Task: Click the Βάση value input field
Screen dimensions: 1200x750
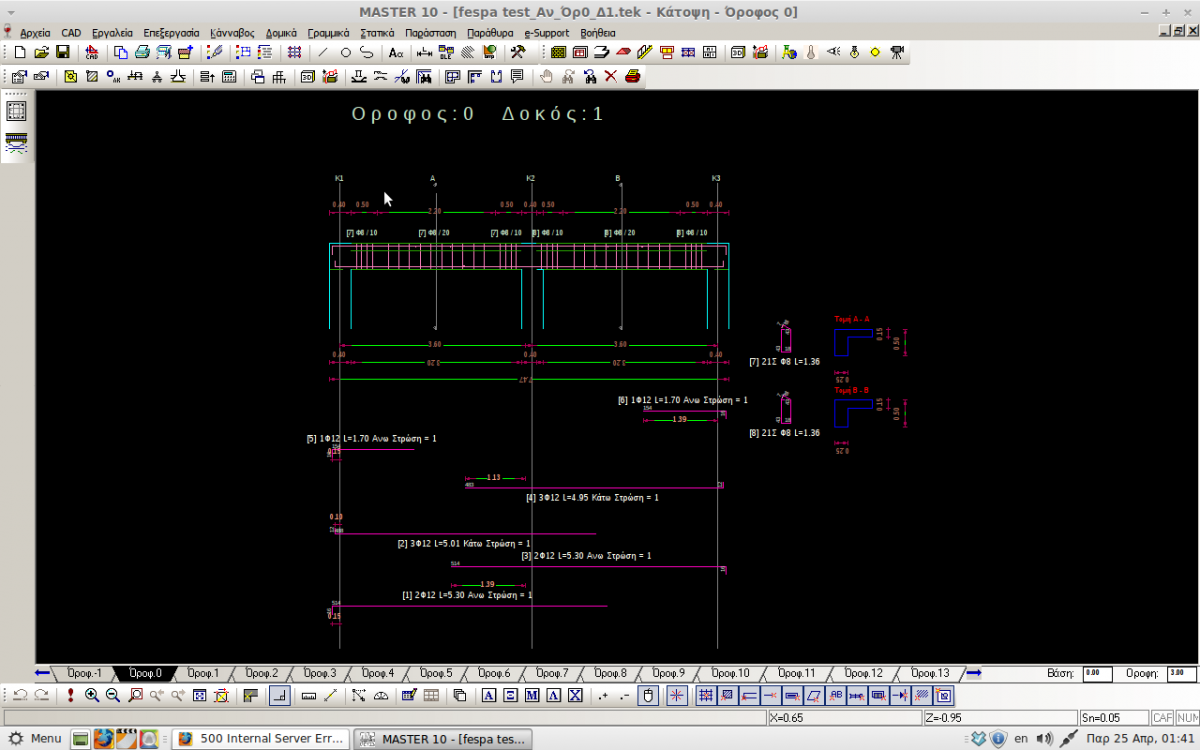Action: [1097, 673]
